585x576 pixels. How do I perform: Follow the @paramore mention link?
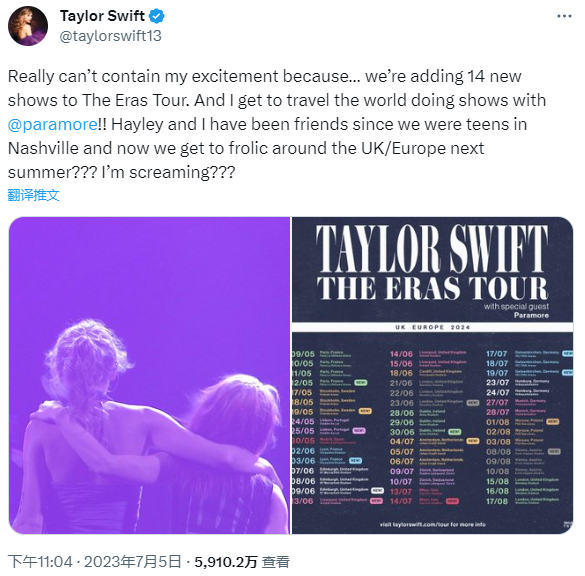pos(53,125)
